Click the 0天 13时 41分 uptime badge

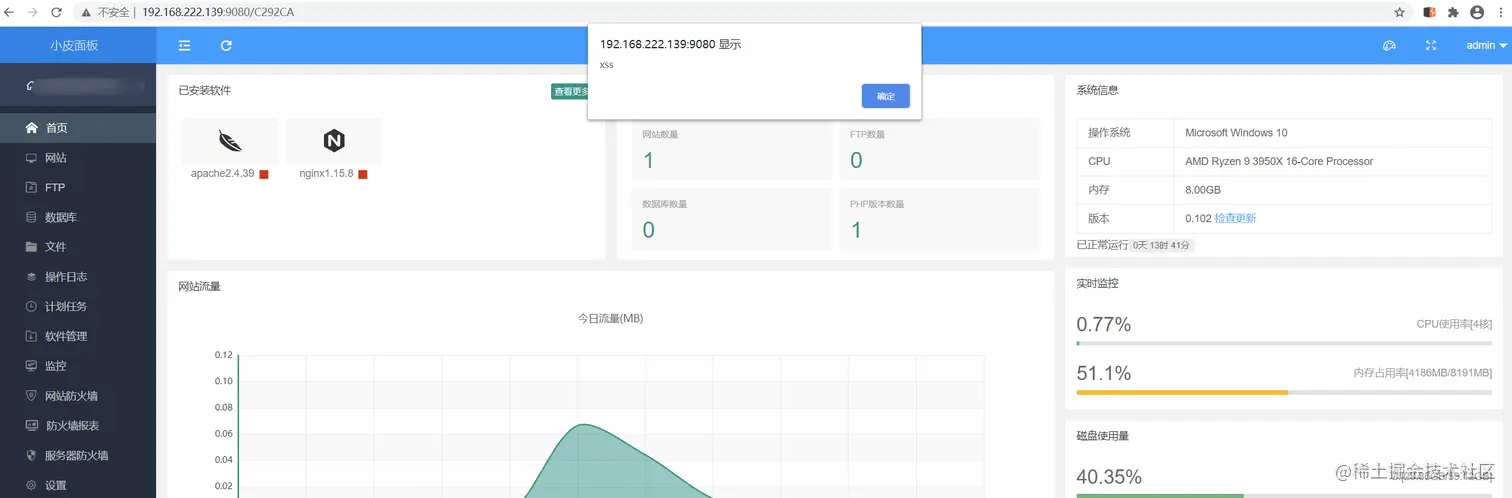1162,245
